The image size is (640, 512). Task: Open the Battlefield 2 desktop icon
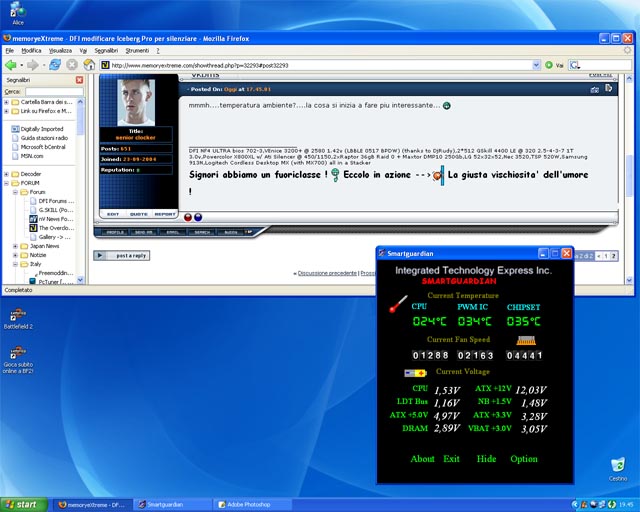coord(18,318)
